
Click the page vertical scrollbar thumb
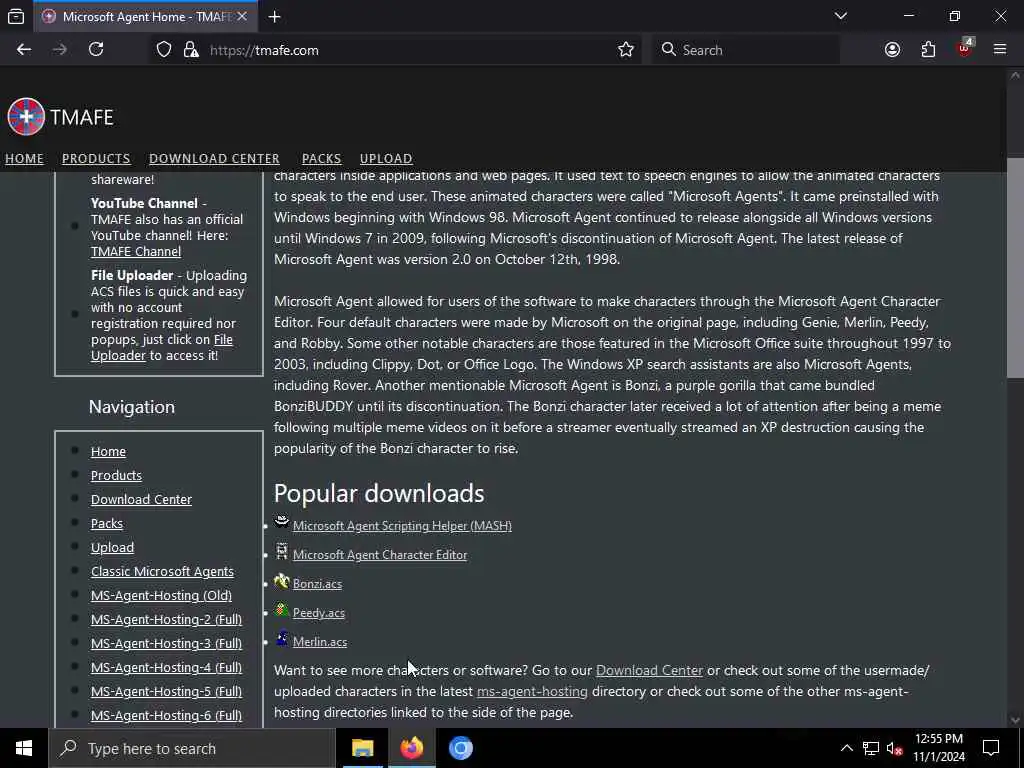pos(1015,268)
